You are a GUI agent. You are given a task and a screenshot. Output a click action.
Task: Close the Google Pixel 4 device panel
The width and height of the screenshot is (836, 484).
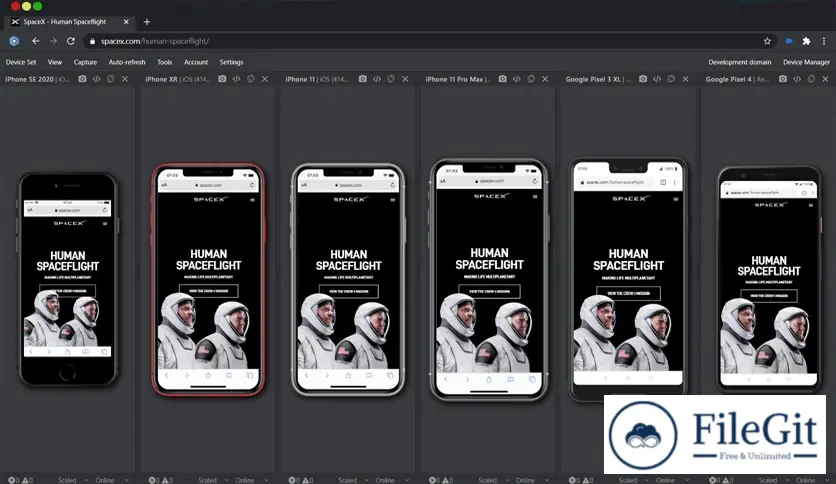tap(825, 79)
